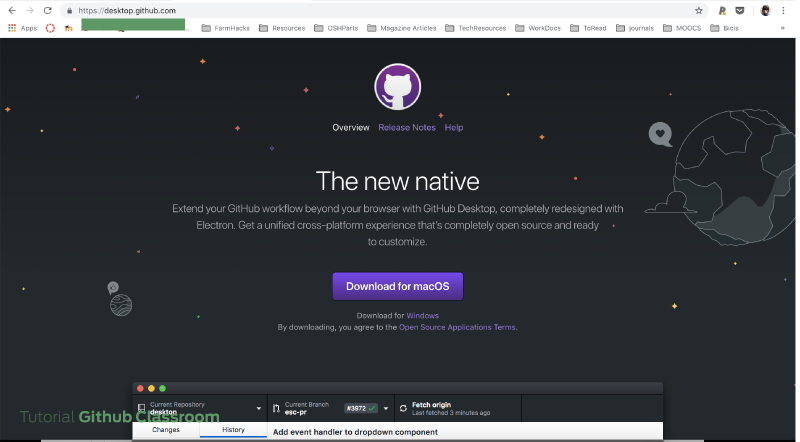Click the Download for macOS button

(397, 286)
